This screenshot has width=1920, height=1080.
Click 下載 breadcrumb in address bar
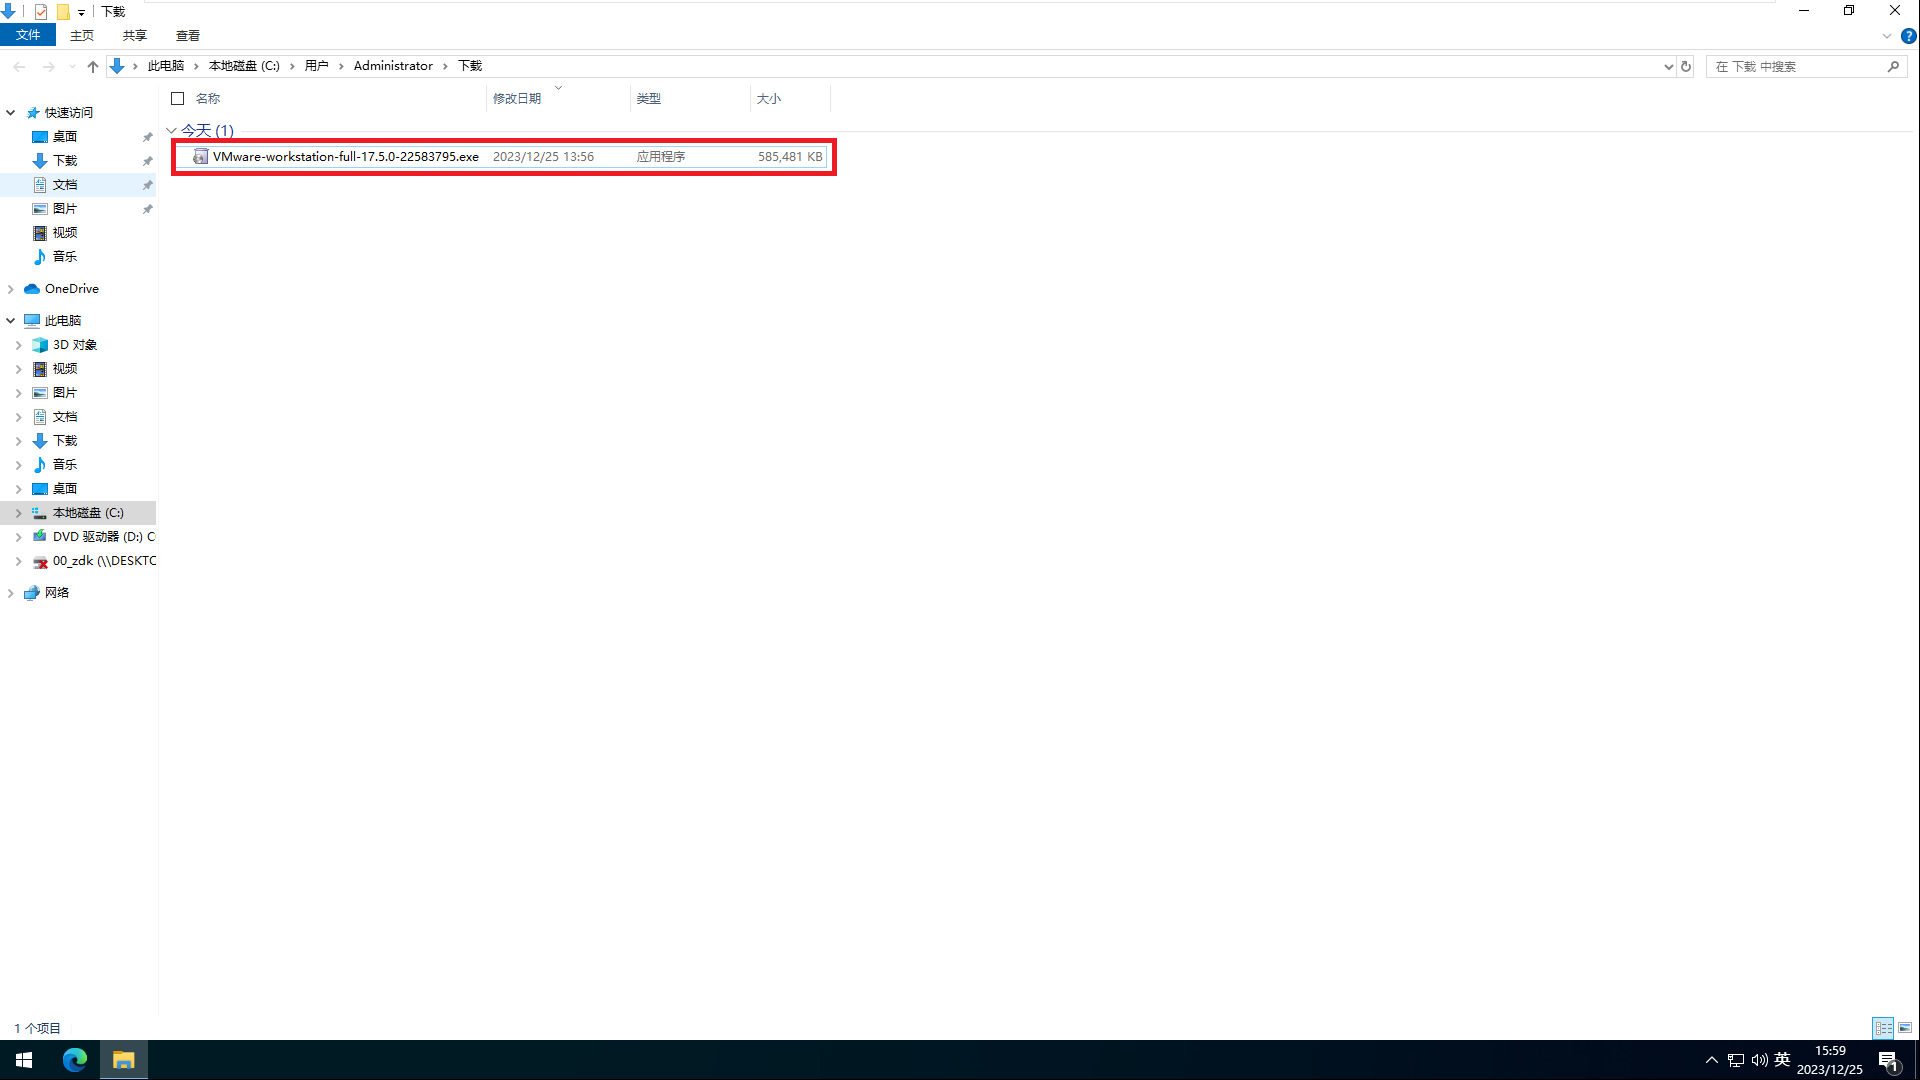[470, 66]
